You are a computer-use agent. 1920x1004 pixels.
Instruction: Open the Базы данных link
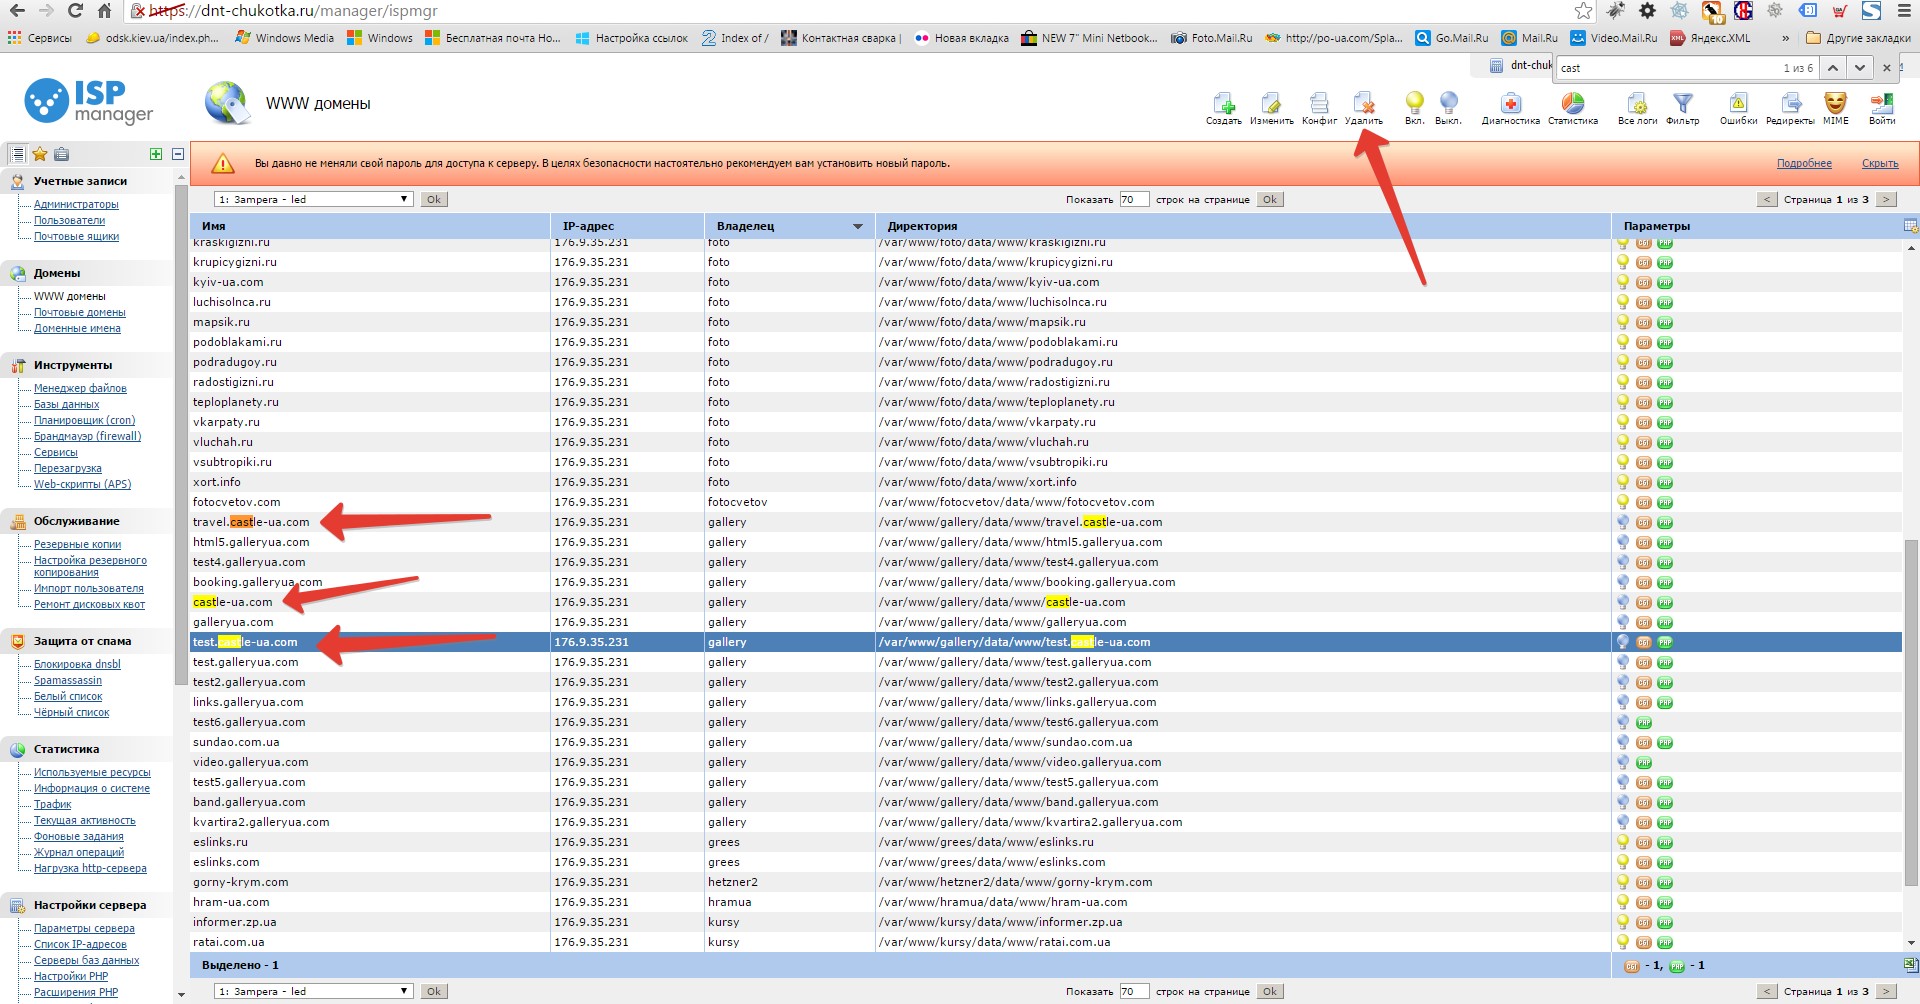click(x=67, y=404)
